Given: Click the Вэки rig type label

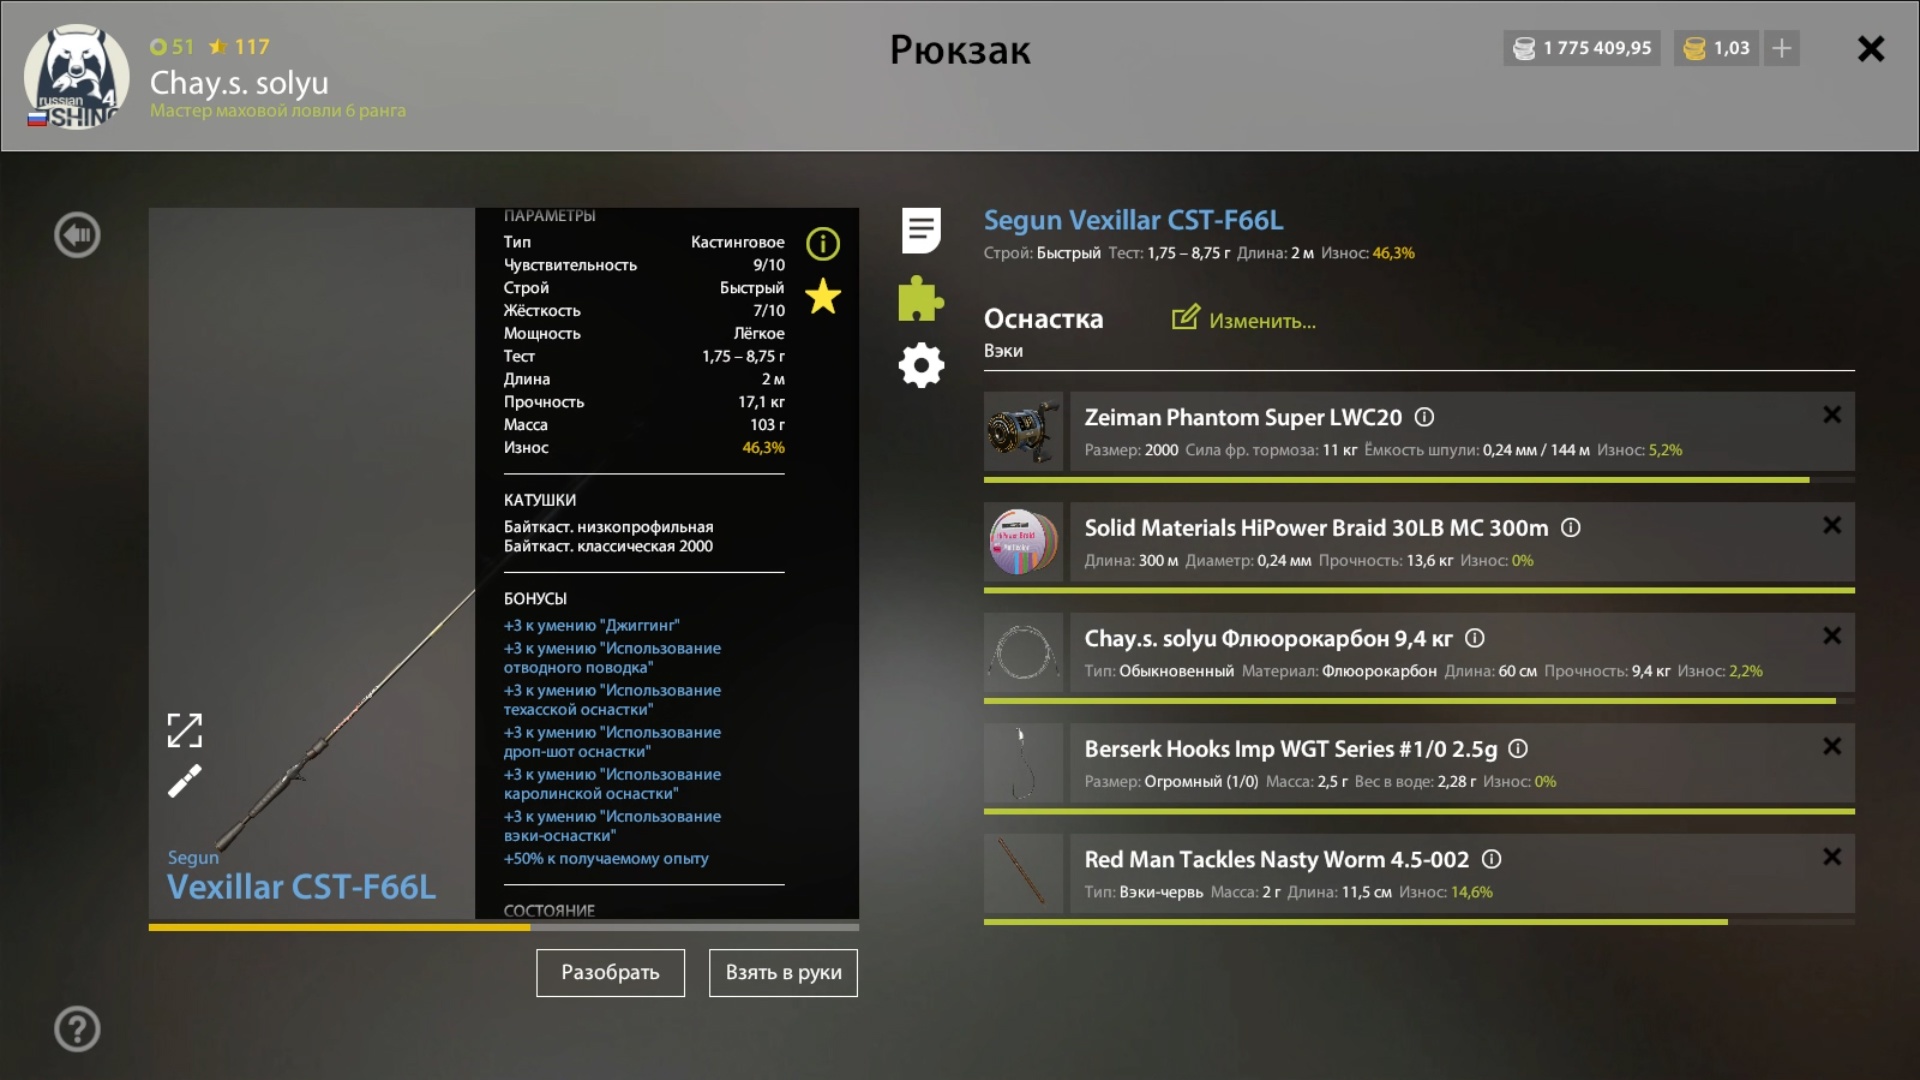Looking at the screenshot, I should pos(1003,351).
